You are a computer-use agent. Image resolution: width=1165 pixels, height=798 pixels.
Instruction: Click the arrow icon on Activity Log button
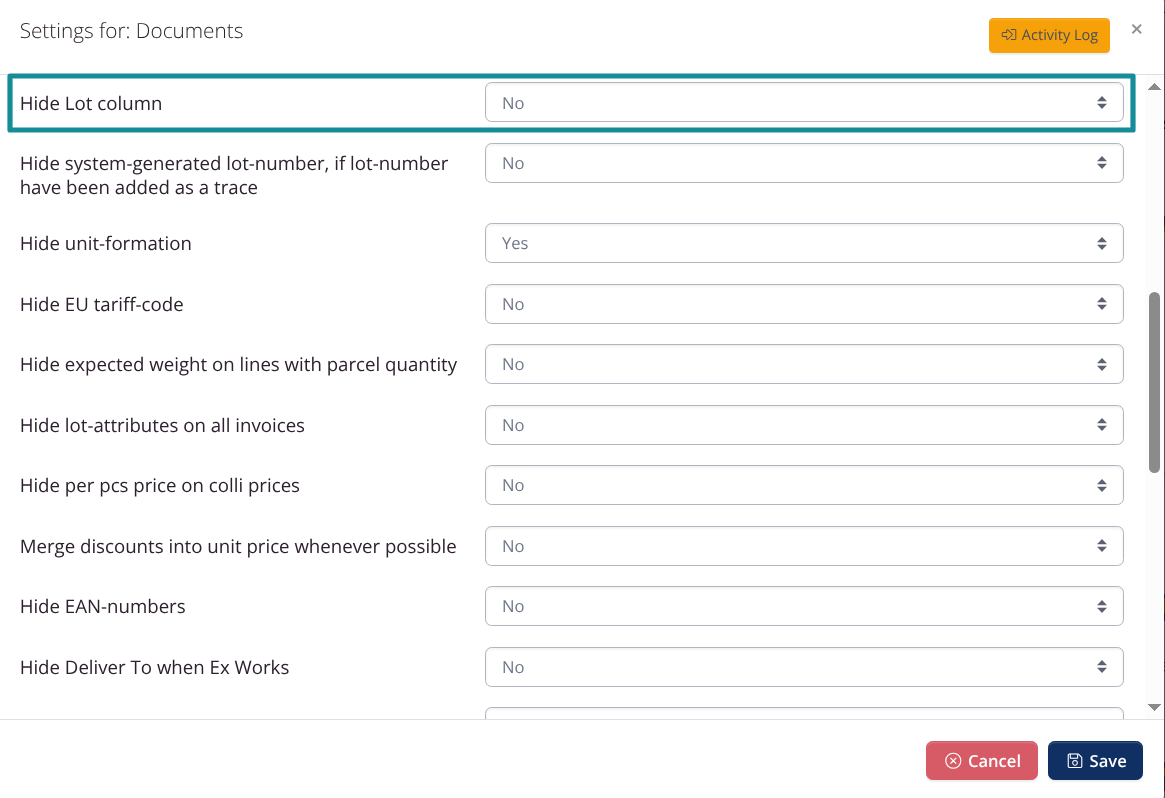coord(1009,35)
